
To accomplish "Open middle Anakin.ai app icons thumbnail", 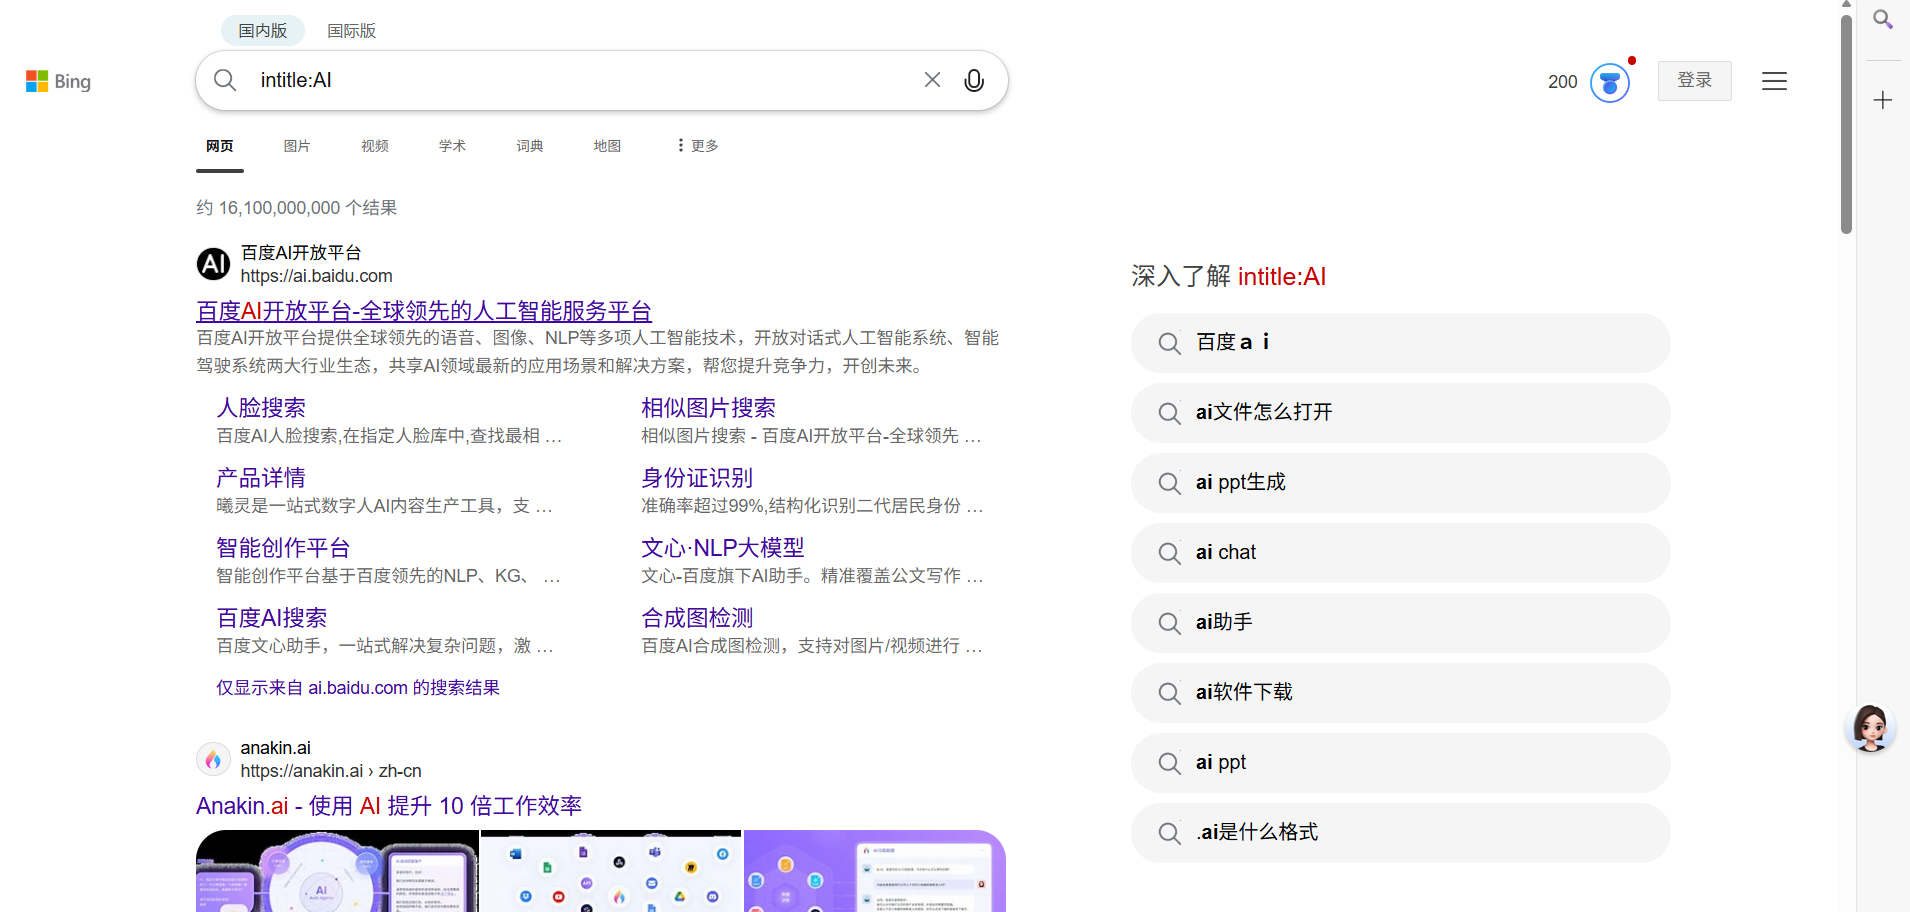I will (x=611, y=871).
